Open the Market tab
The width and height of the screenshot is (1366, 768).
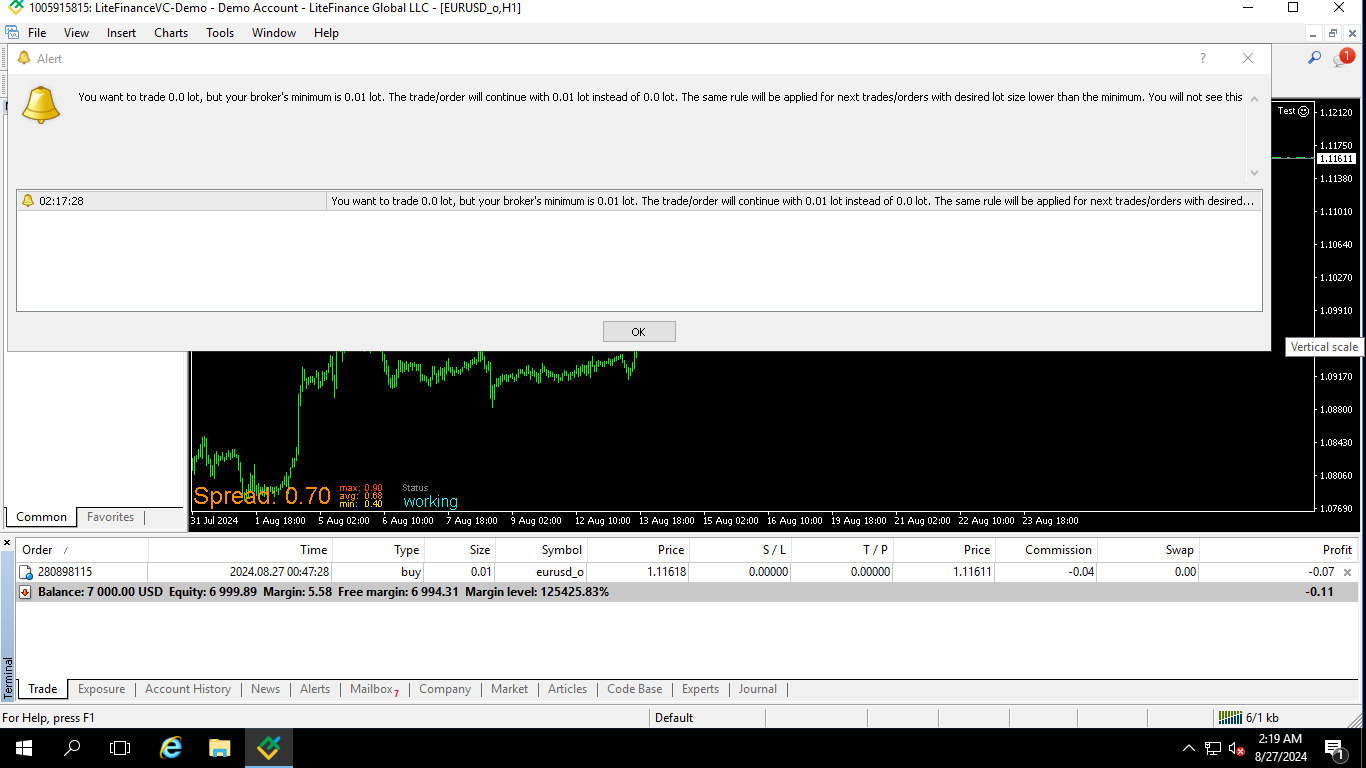click(x=509, y=689)
